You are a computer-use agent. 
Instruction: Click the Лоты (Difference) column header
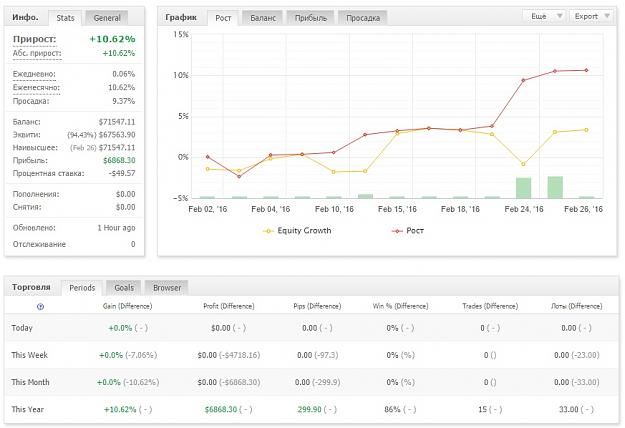click(577, 306)
